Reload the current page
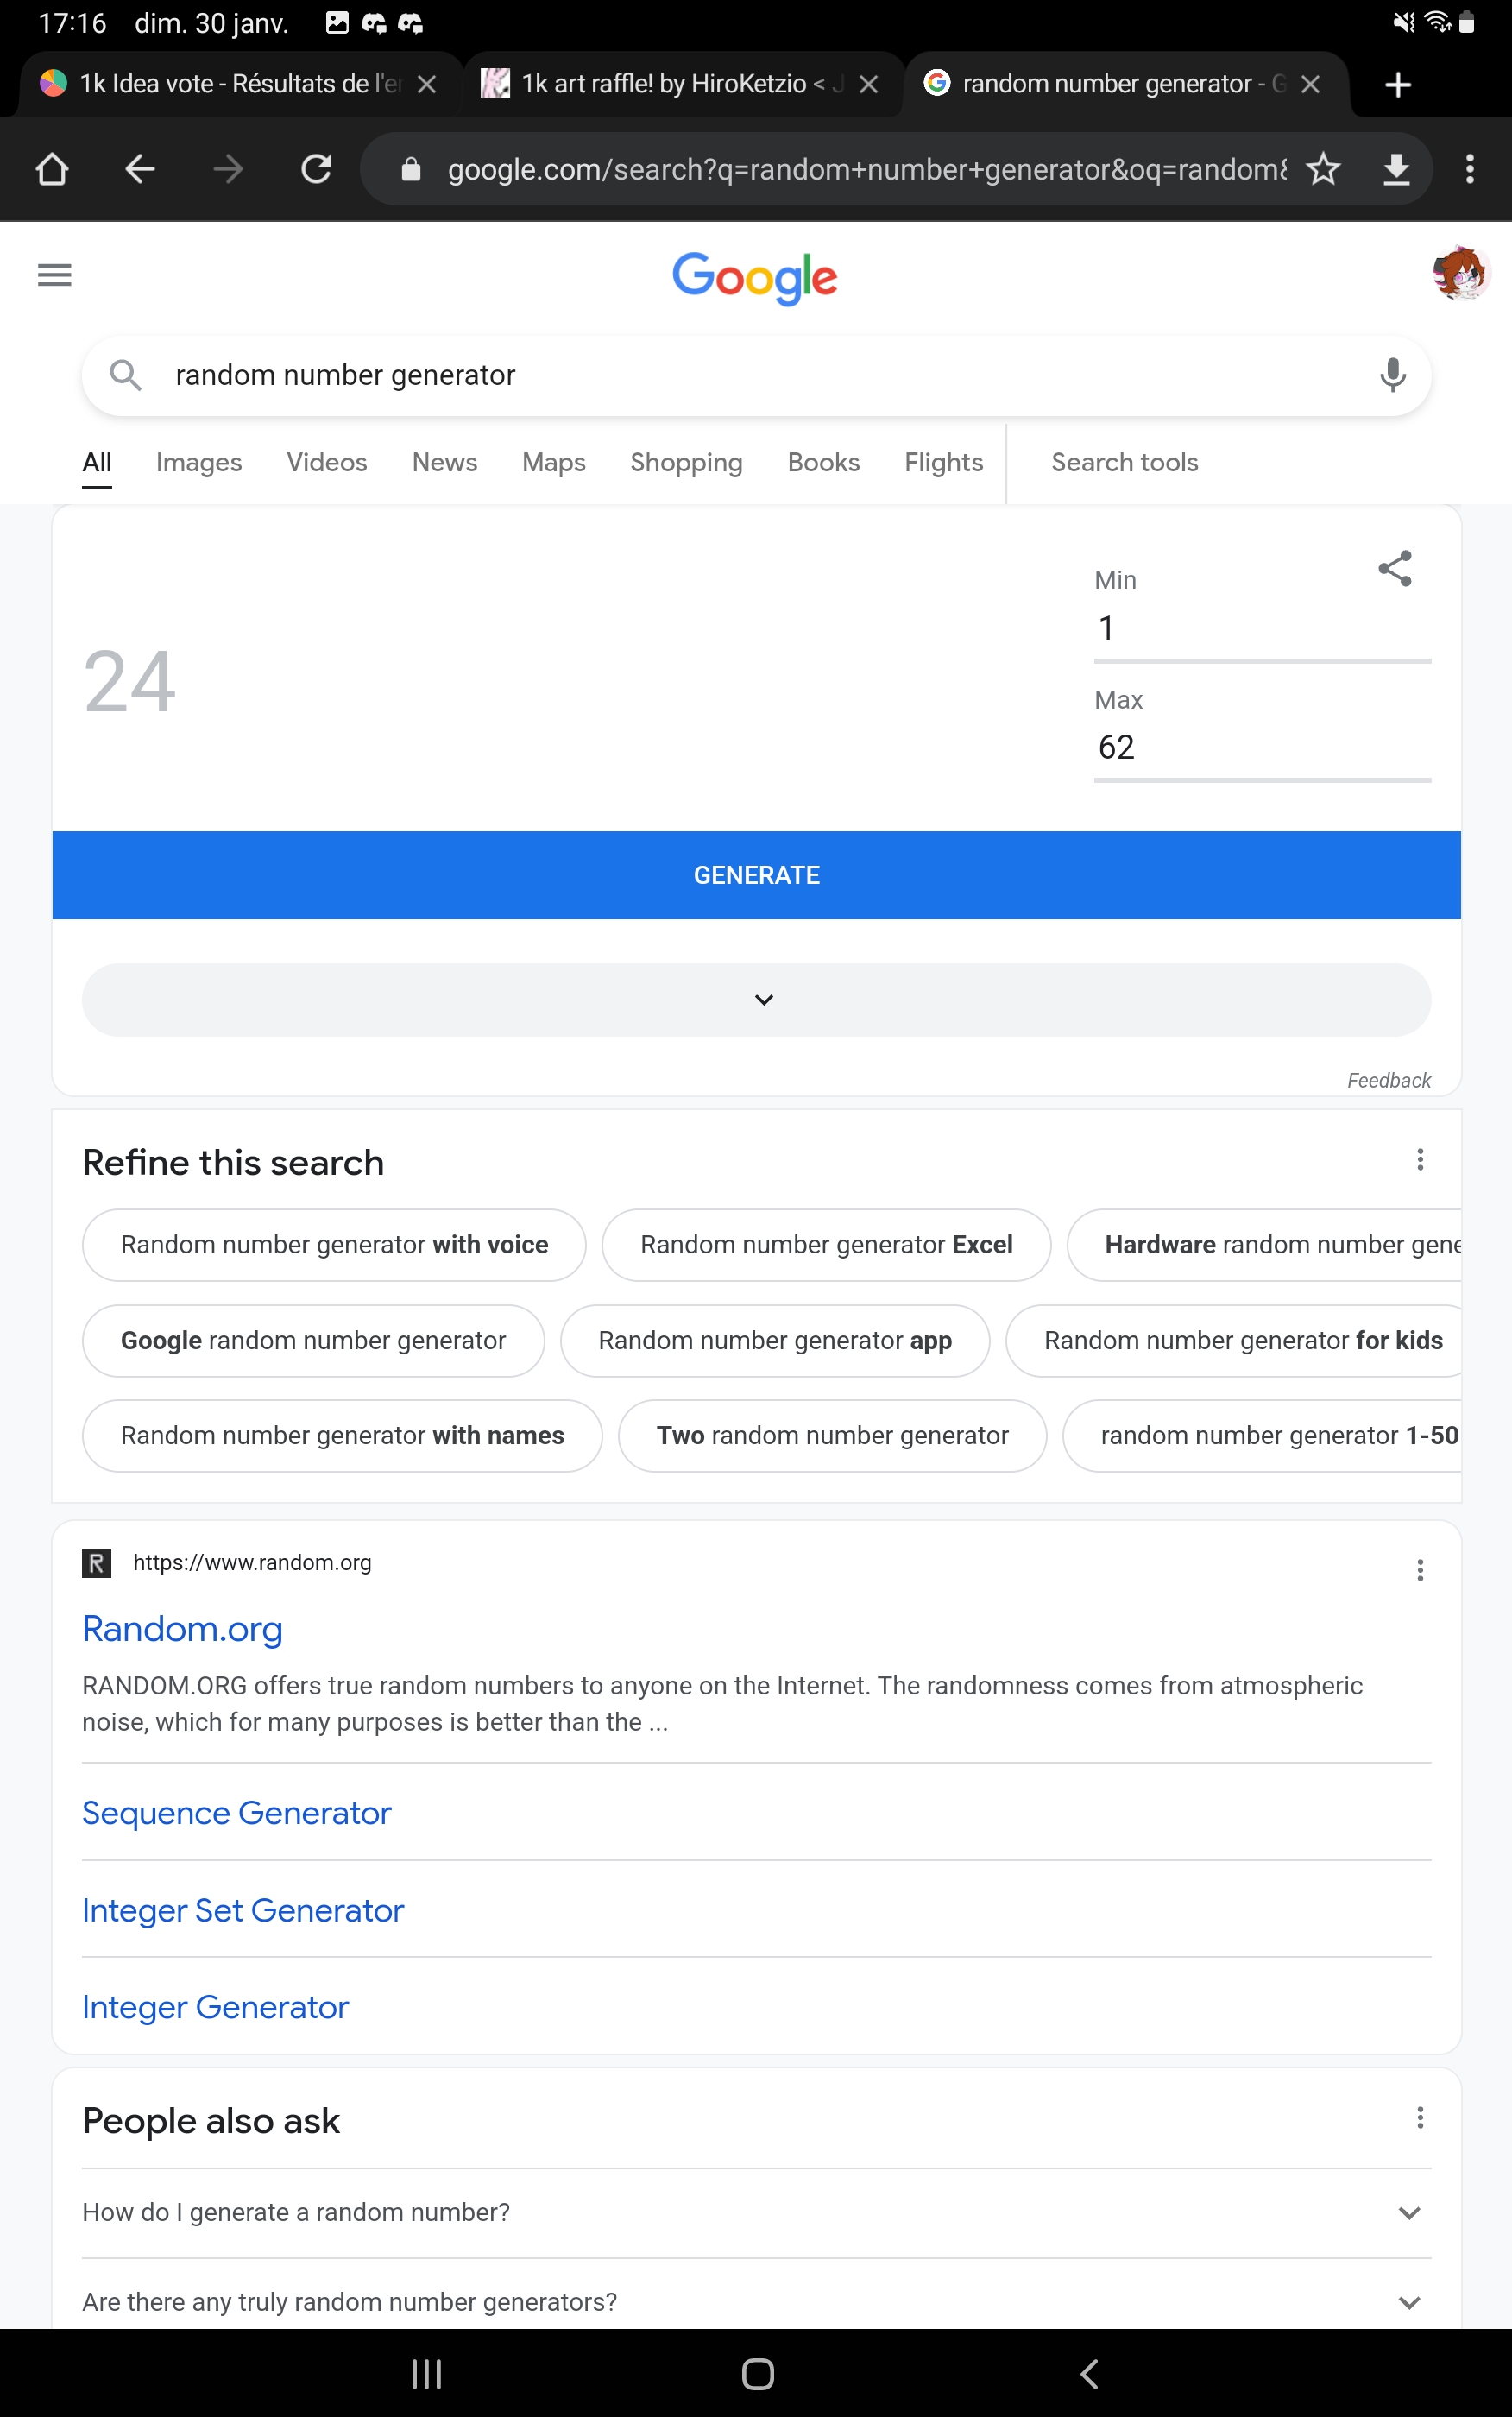Image resolution: width=1512 pixels, height=2417 pixels. click(316, 169)
